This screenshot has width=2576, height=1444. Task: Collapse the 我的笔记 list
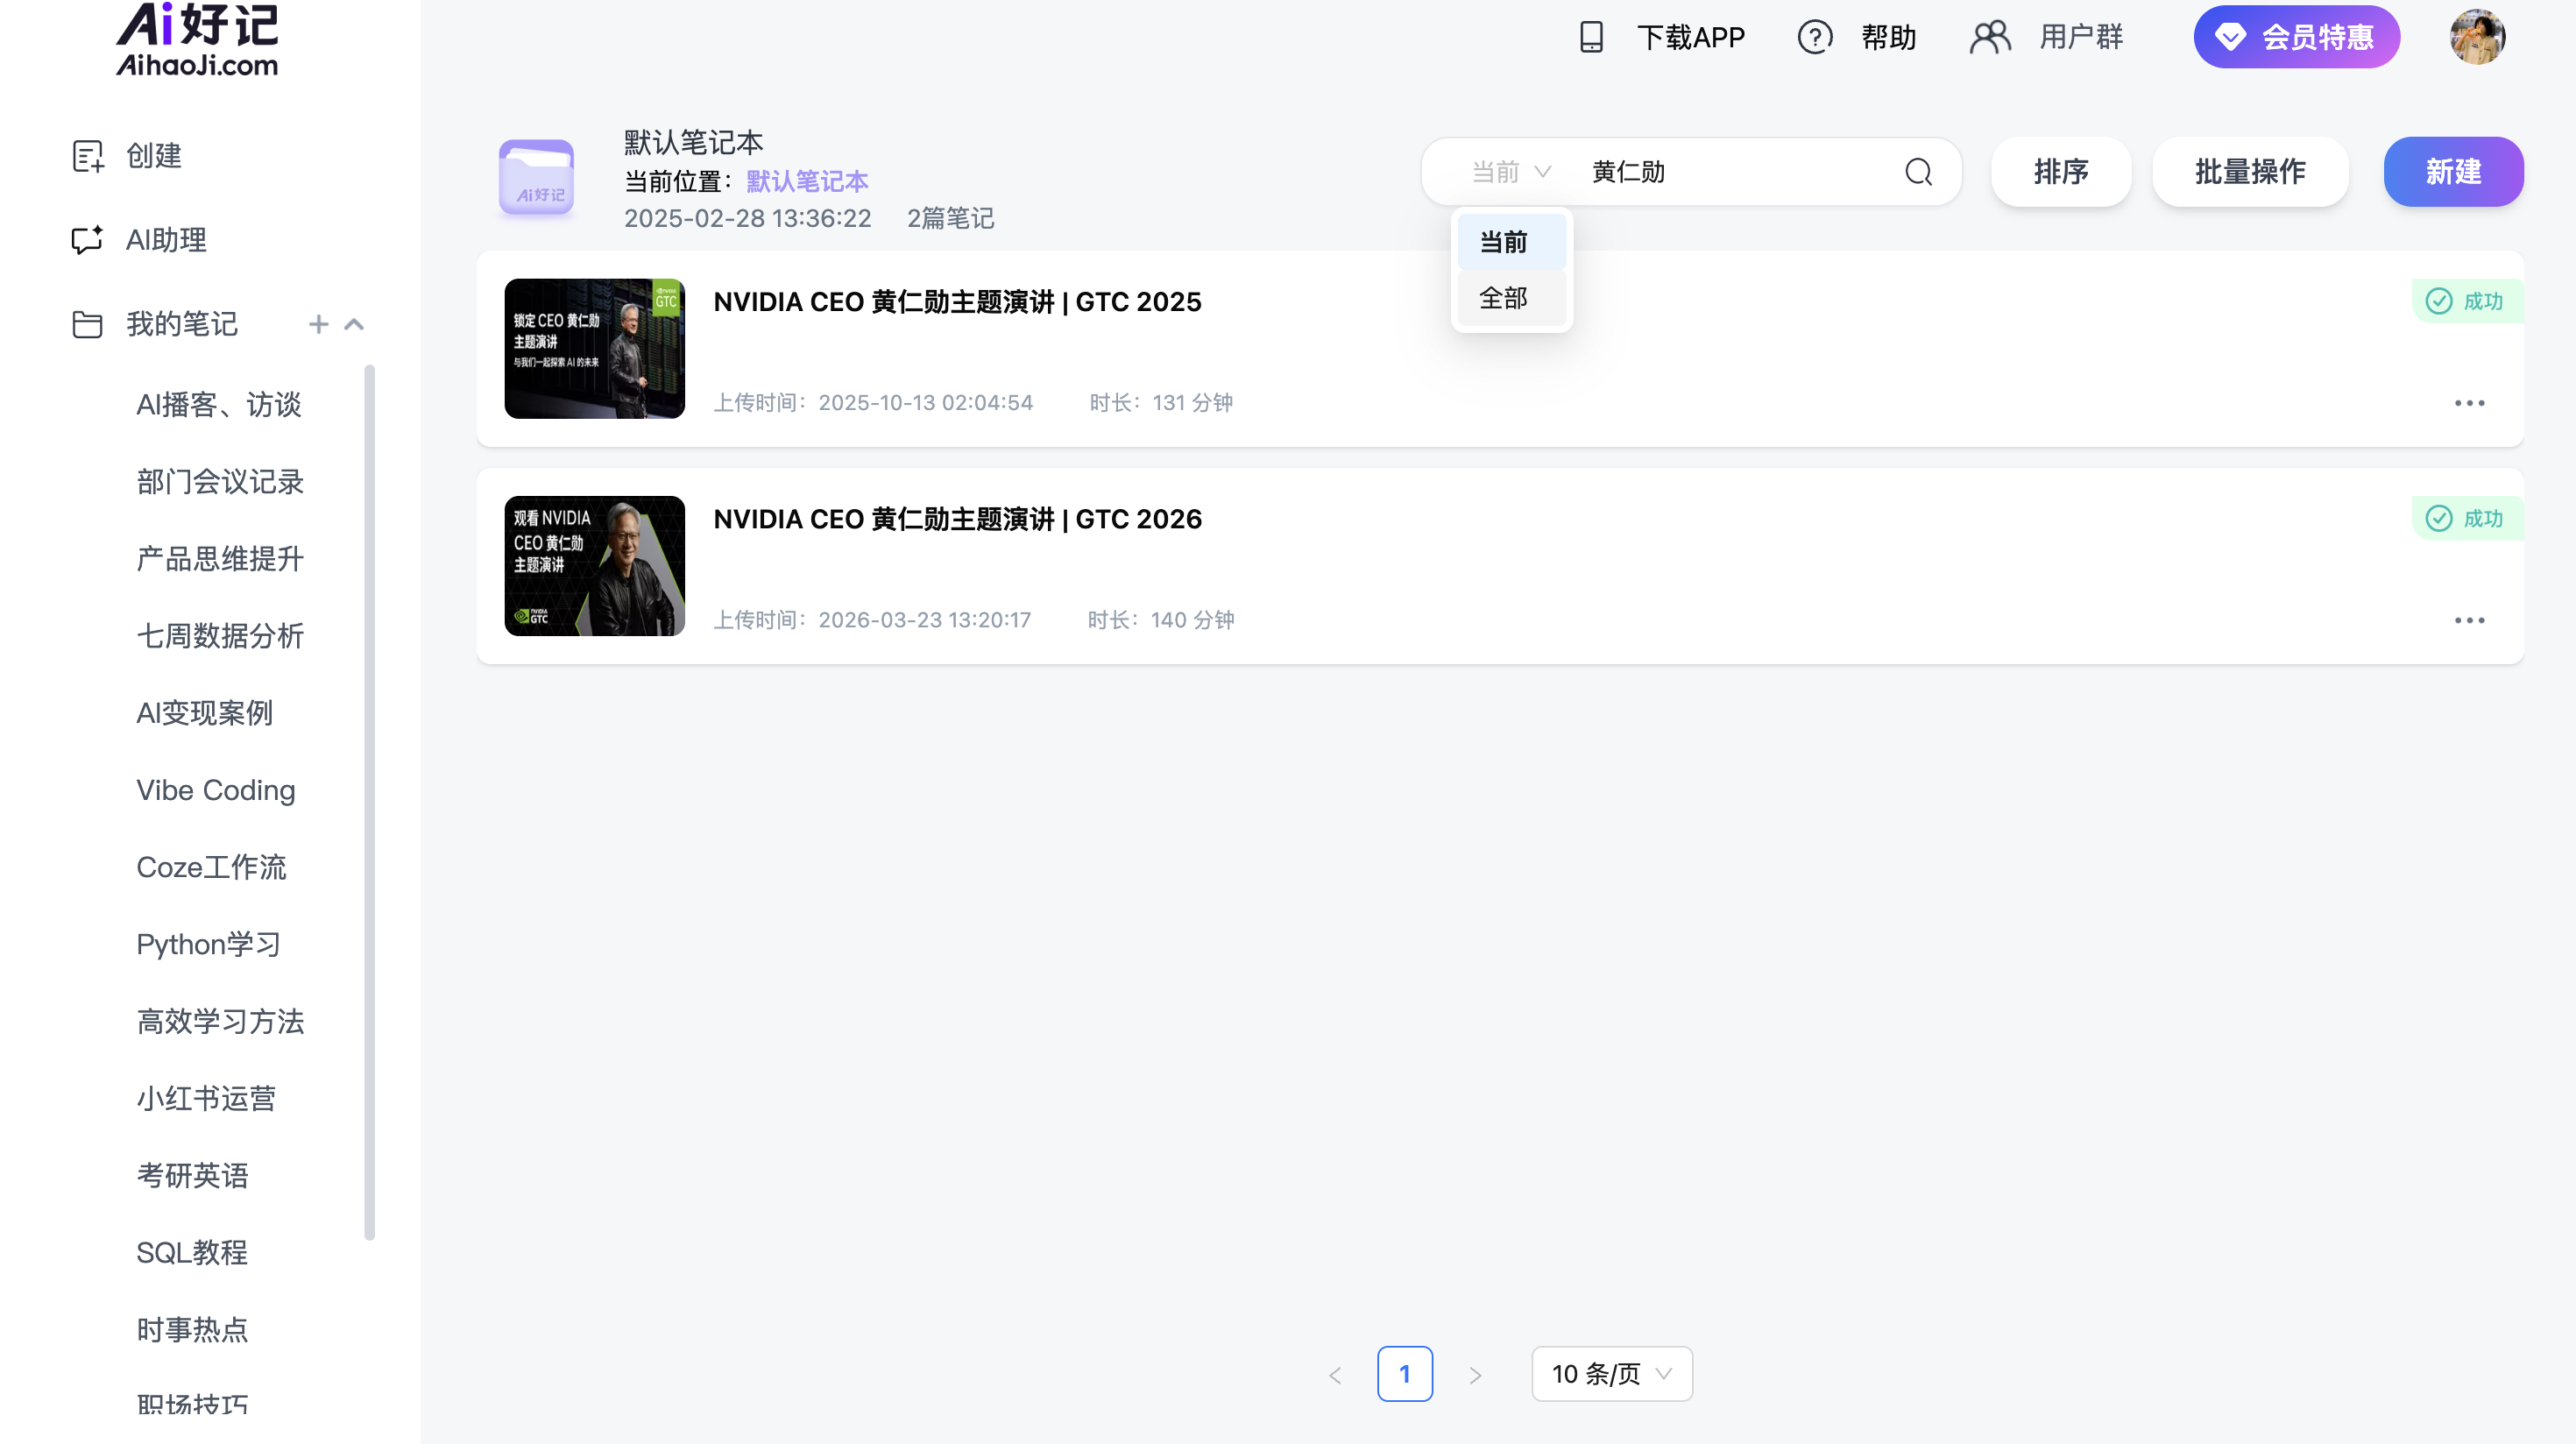tap(354, 324)
